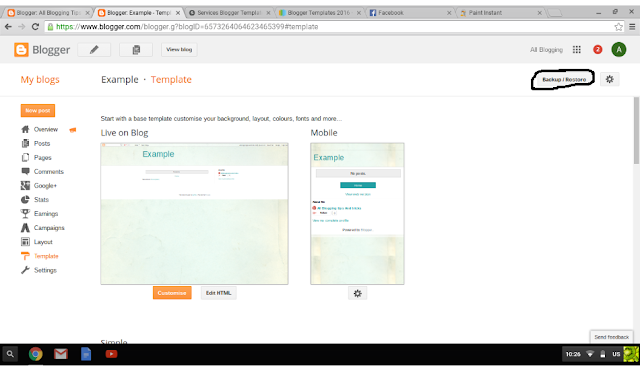Image resolution: width=640 pixels, height=371 pixels.
Task: Click the Send feedback button
Action: click(x=611, y=337)
